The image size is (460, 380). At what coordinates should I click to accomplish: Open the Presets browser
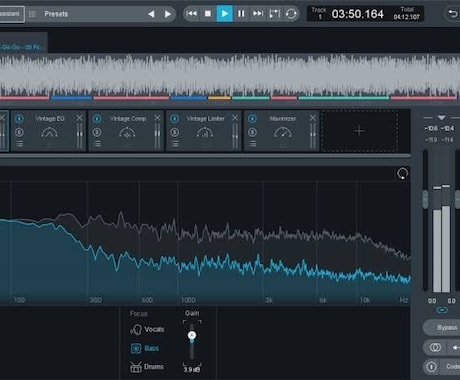(56, 14)
